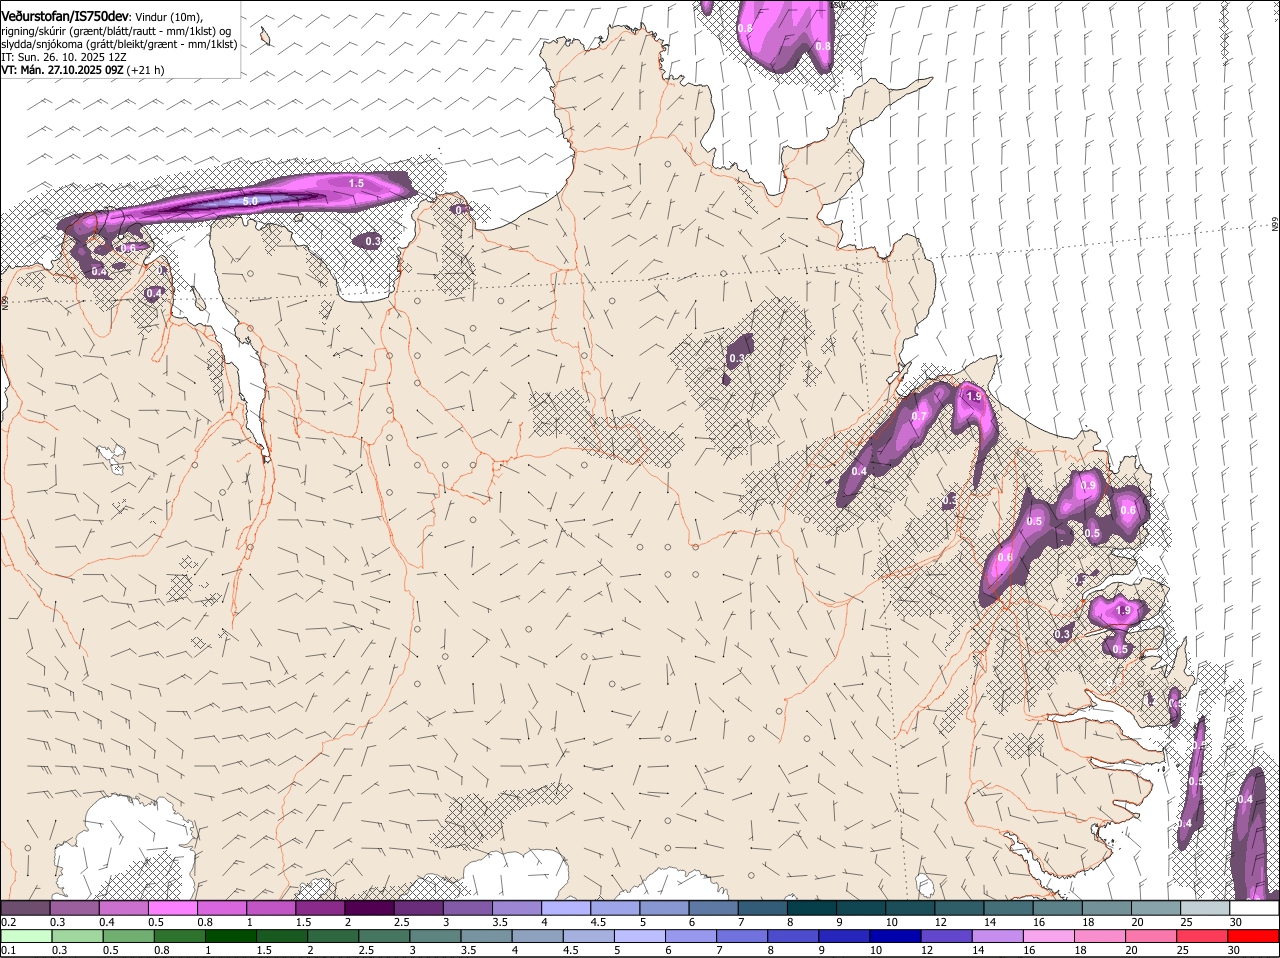
Task: Lower legend row: click swatch between 2.5 and 3
Action: click(385, 936)
